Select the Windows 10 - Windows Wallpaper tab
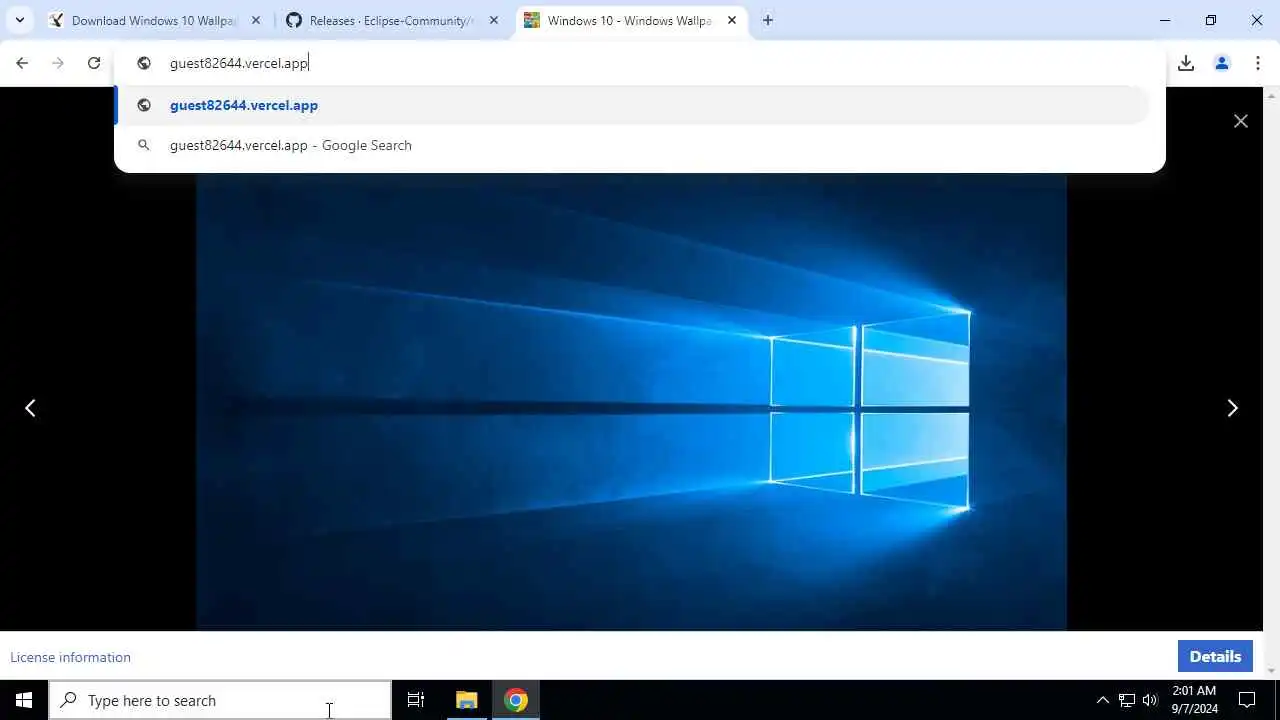This screenshot has height=720, width=1280. [629, 20]
